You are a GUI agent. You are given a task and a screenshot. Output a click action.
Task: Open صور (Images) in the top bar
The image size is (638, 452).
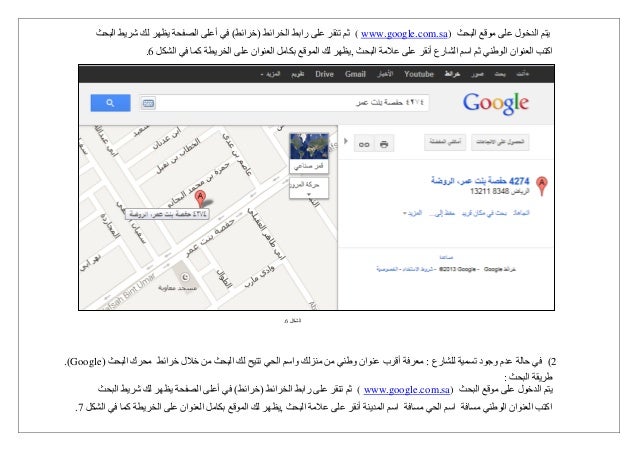477,74
